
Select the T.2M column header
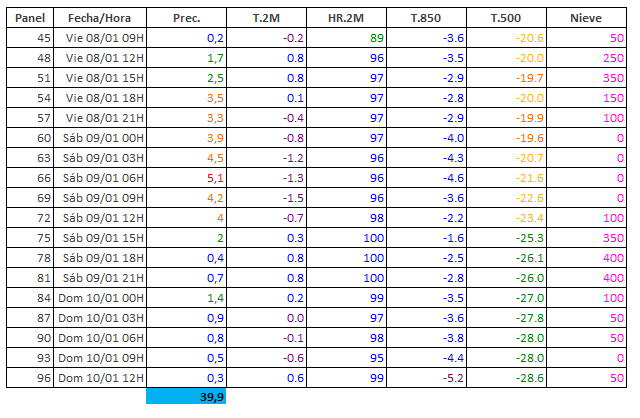point(266,18)
